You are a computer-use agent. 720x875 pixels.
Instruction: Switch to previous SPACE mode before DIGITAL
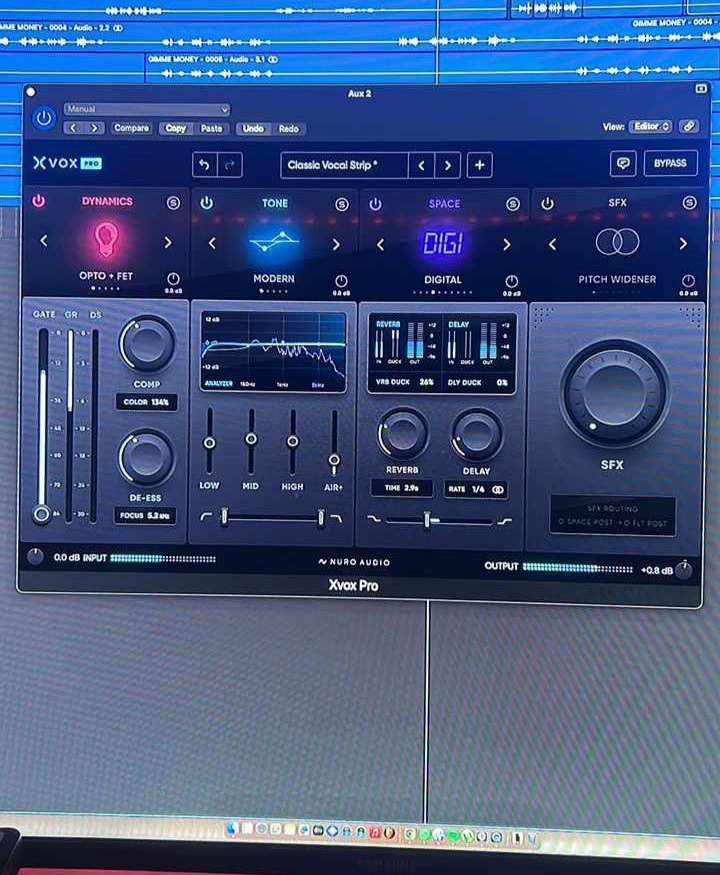point(380,244)
